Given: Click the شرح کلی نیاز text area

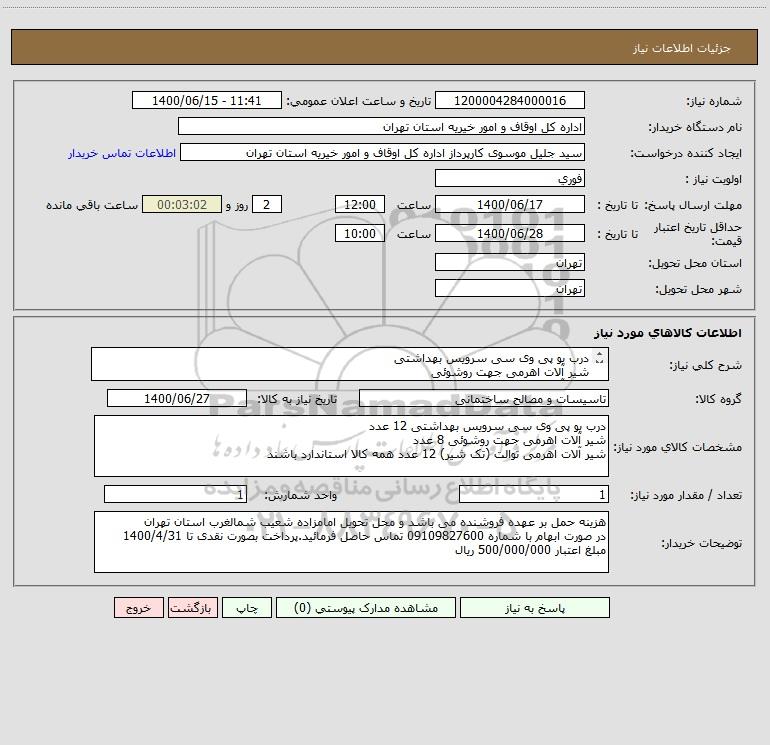Looking at the screenshot, I should (x=350, y=364).
